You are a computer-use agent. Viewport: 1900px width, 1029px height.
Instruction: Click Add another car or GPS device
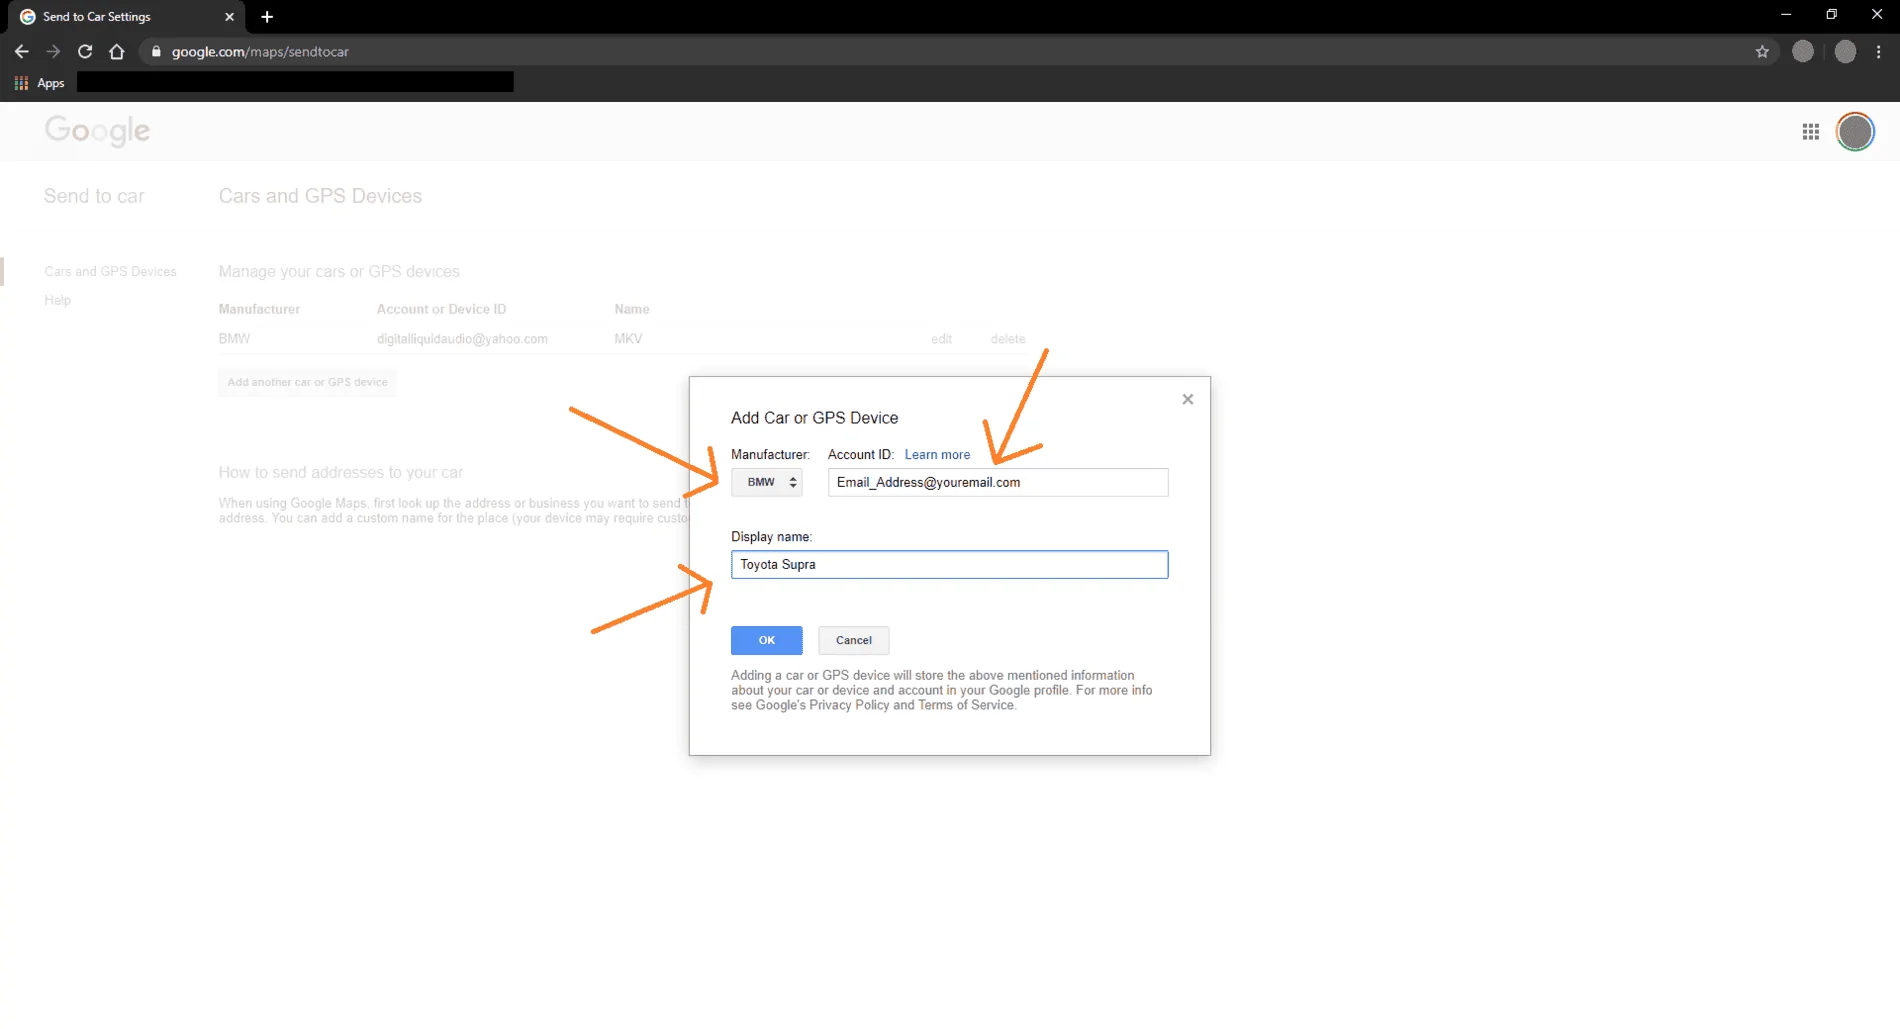pos(307,382)
